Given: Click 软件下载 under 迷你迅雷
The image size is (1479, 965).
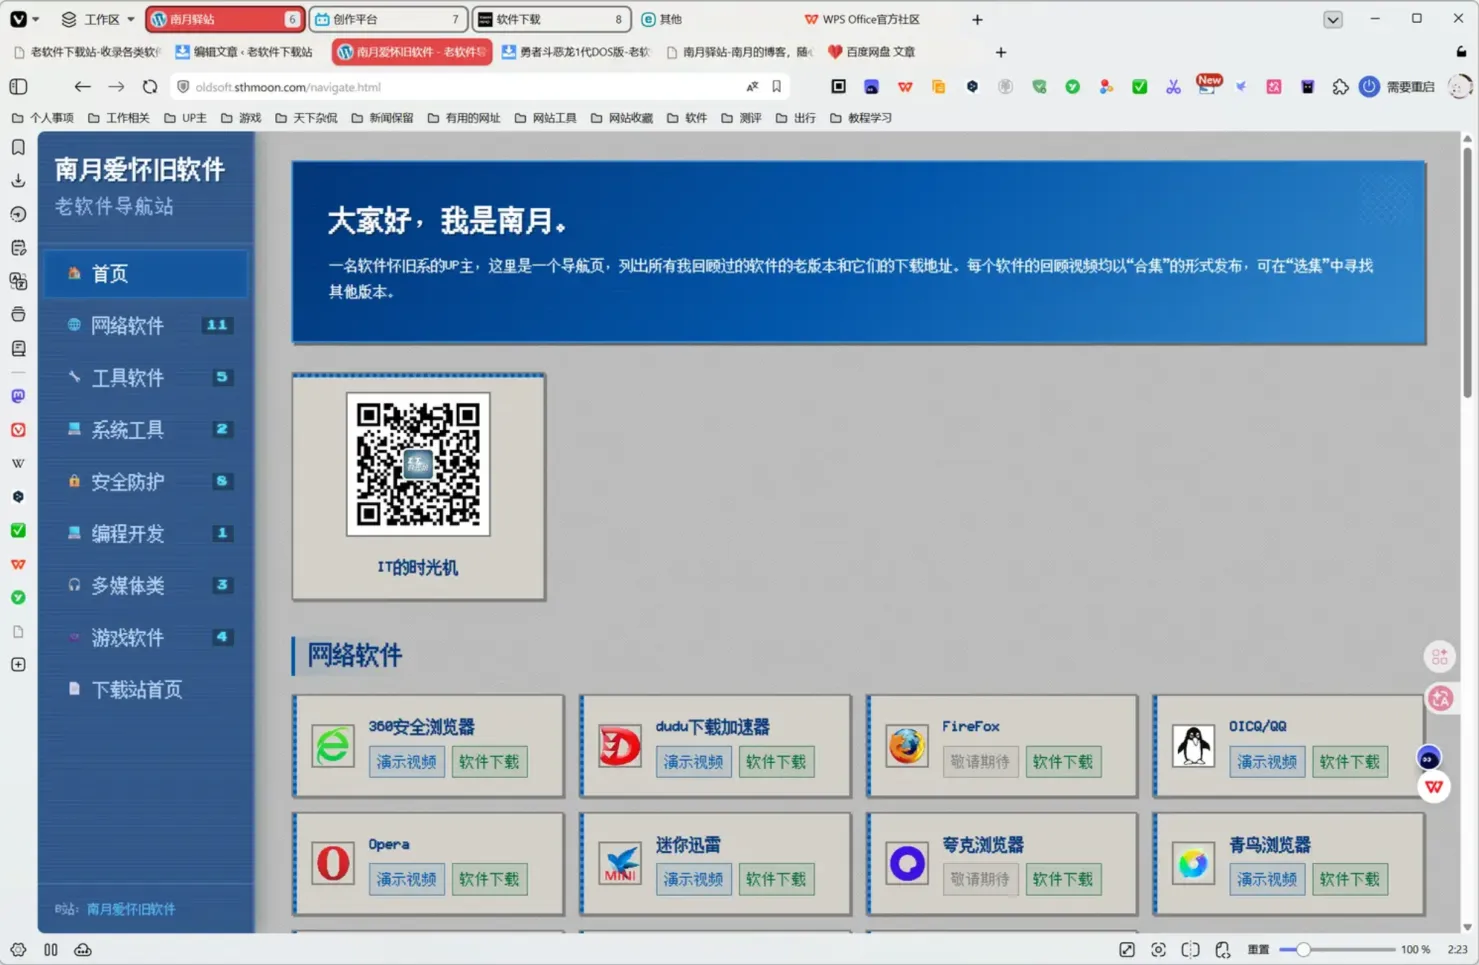Looking at the screenshot, I should pyautogui.click(x=776, y=879).
